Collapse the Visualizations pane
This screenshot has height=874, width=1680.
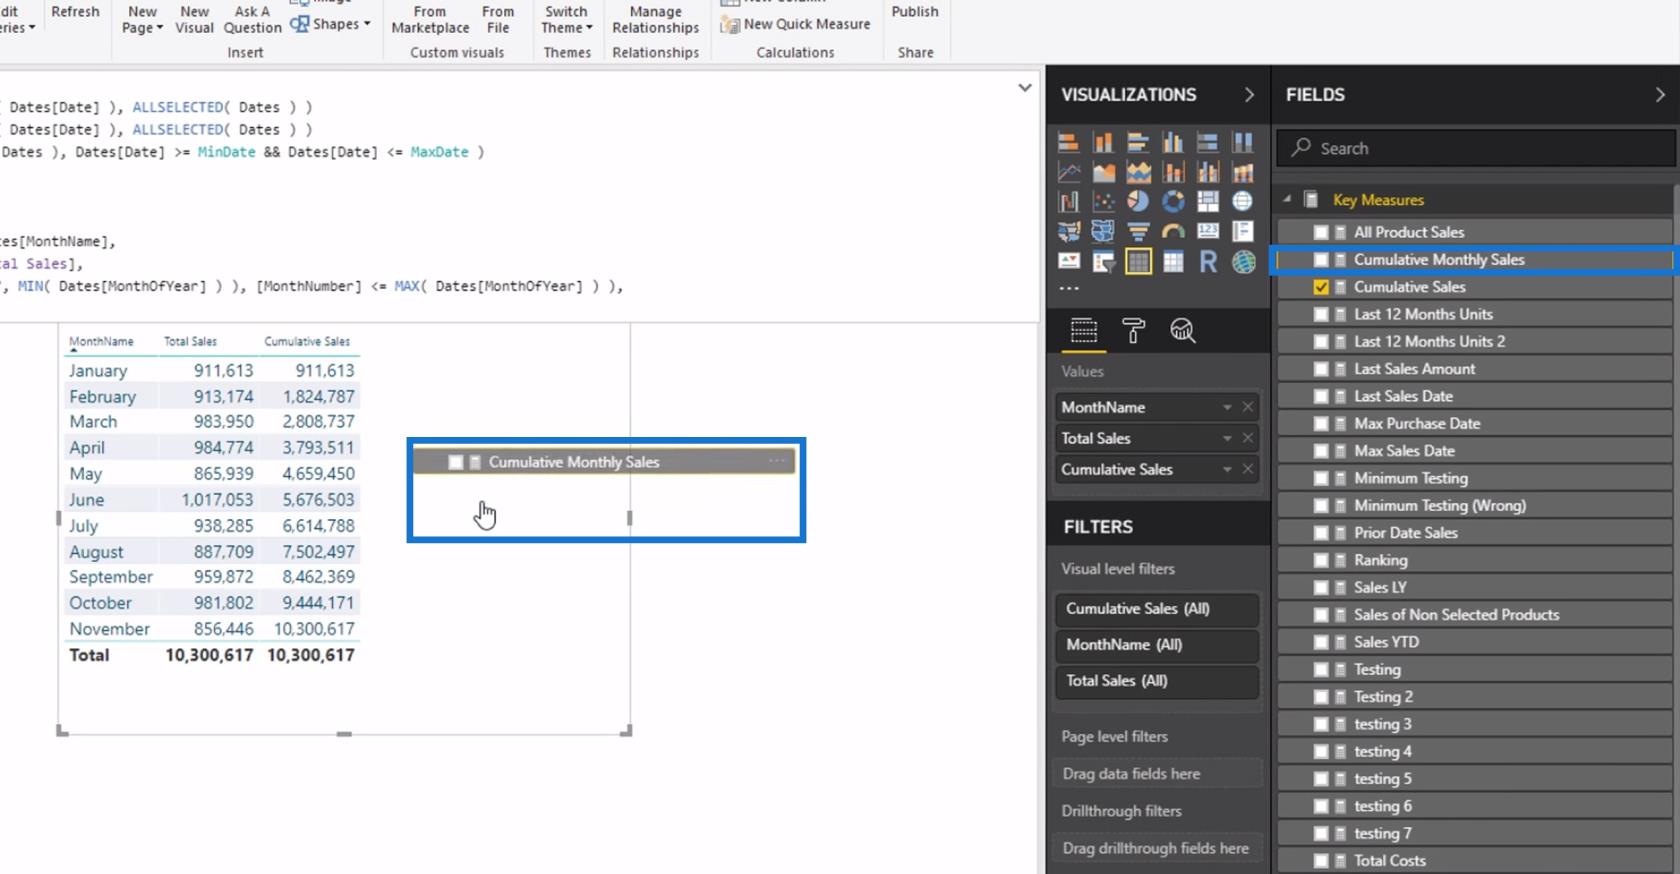(1249, 95)
